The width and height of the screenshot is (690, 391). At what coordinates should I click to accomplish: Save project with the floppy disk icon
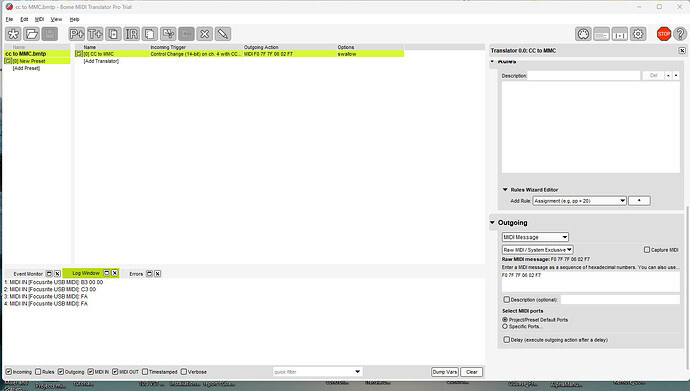[50, 34]
